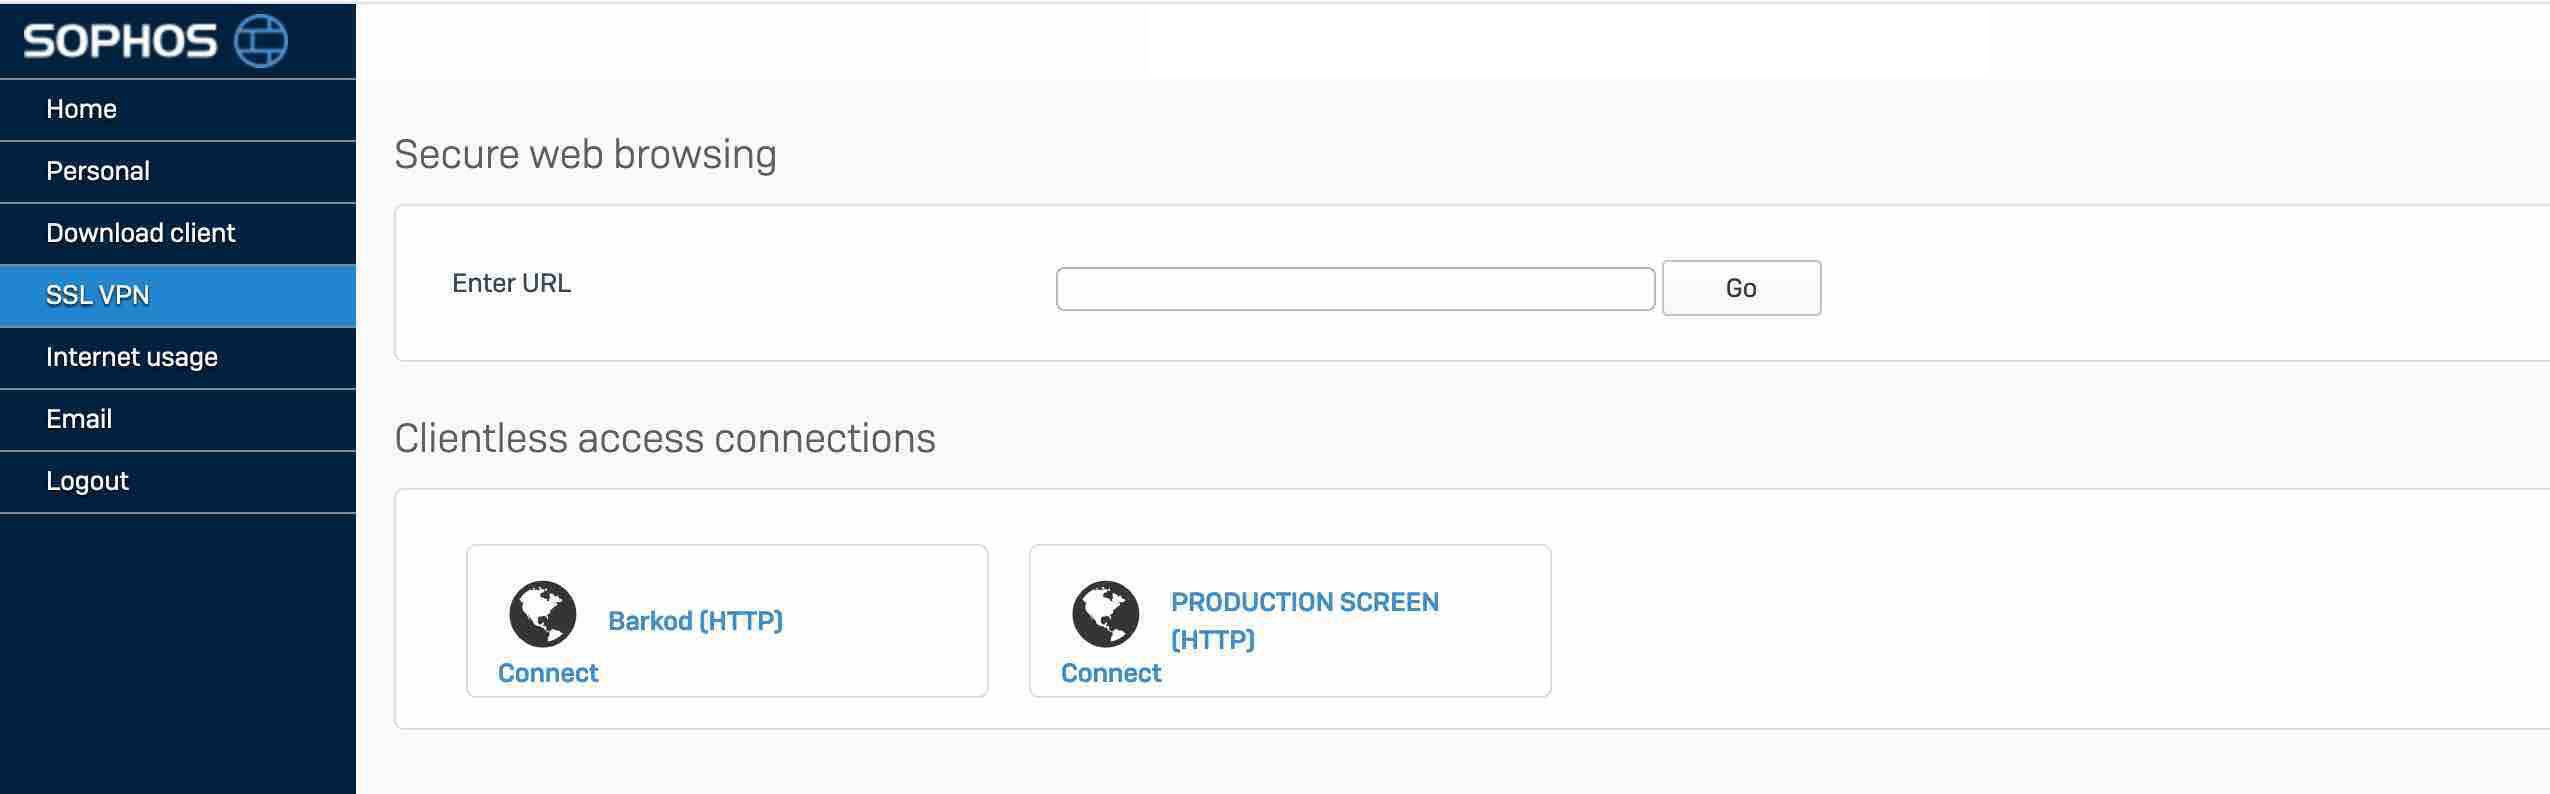The width and height of the screenshot is (2550, 794).
Task: View the Internet usage page
Action: coord(178,357)
